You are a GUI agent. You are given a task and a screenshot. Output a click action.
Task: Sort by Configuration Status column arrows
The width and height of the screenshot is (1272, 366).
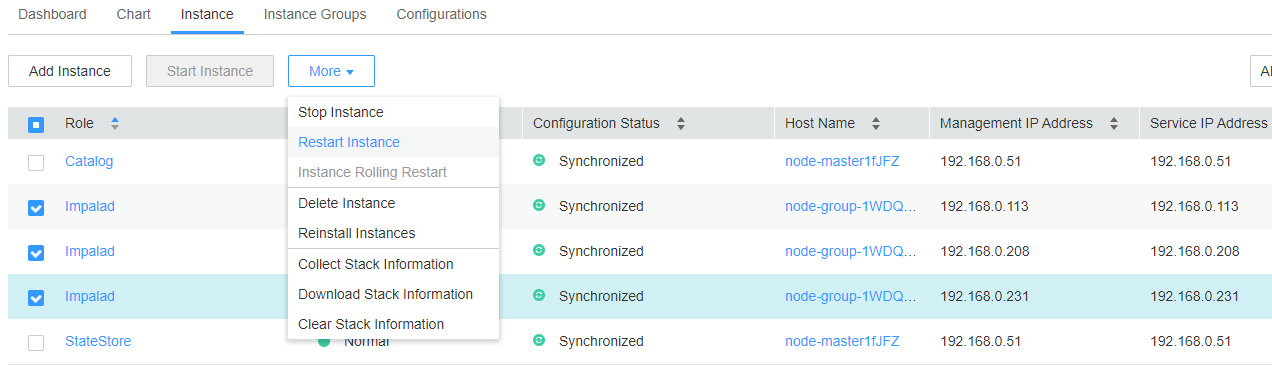tap(681, 124)
